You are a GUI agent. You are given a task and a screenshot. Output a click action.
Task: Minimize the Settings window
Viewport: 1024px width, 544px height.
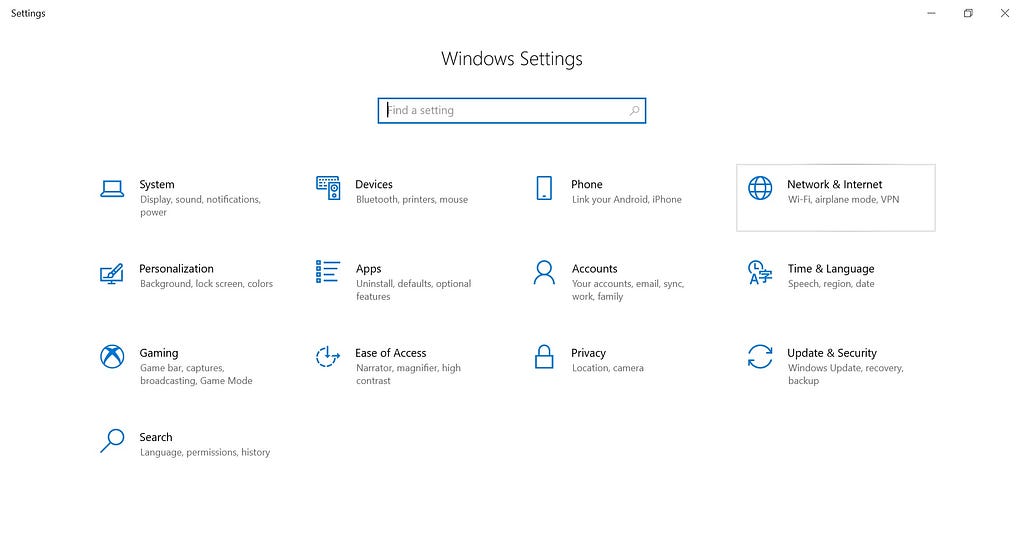pyautogui.click(x=931, y=13)
